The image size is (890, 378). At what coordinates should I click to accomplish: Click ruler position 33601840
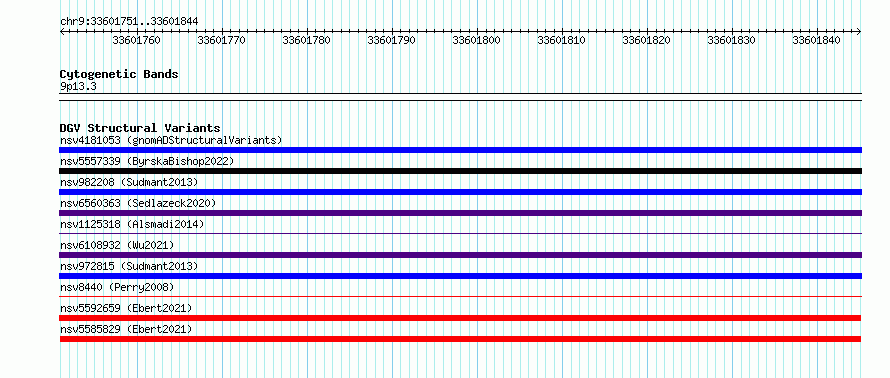[816, 40]
